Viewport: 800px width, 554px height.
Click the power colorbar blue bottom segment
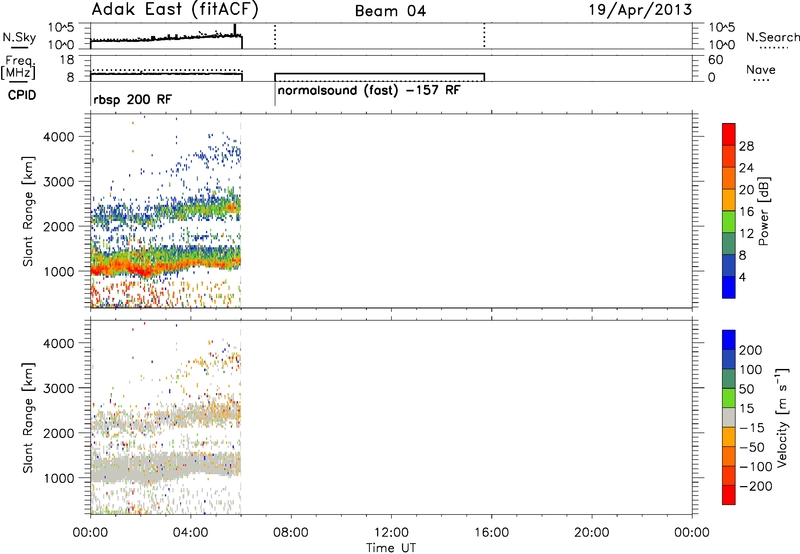click(x=729, y=287)
